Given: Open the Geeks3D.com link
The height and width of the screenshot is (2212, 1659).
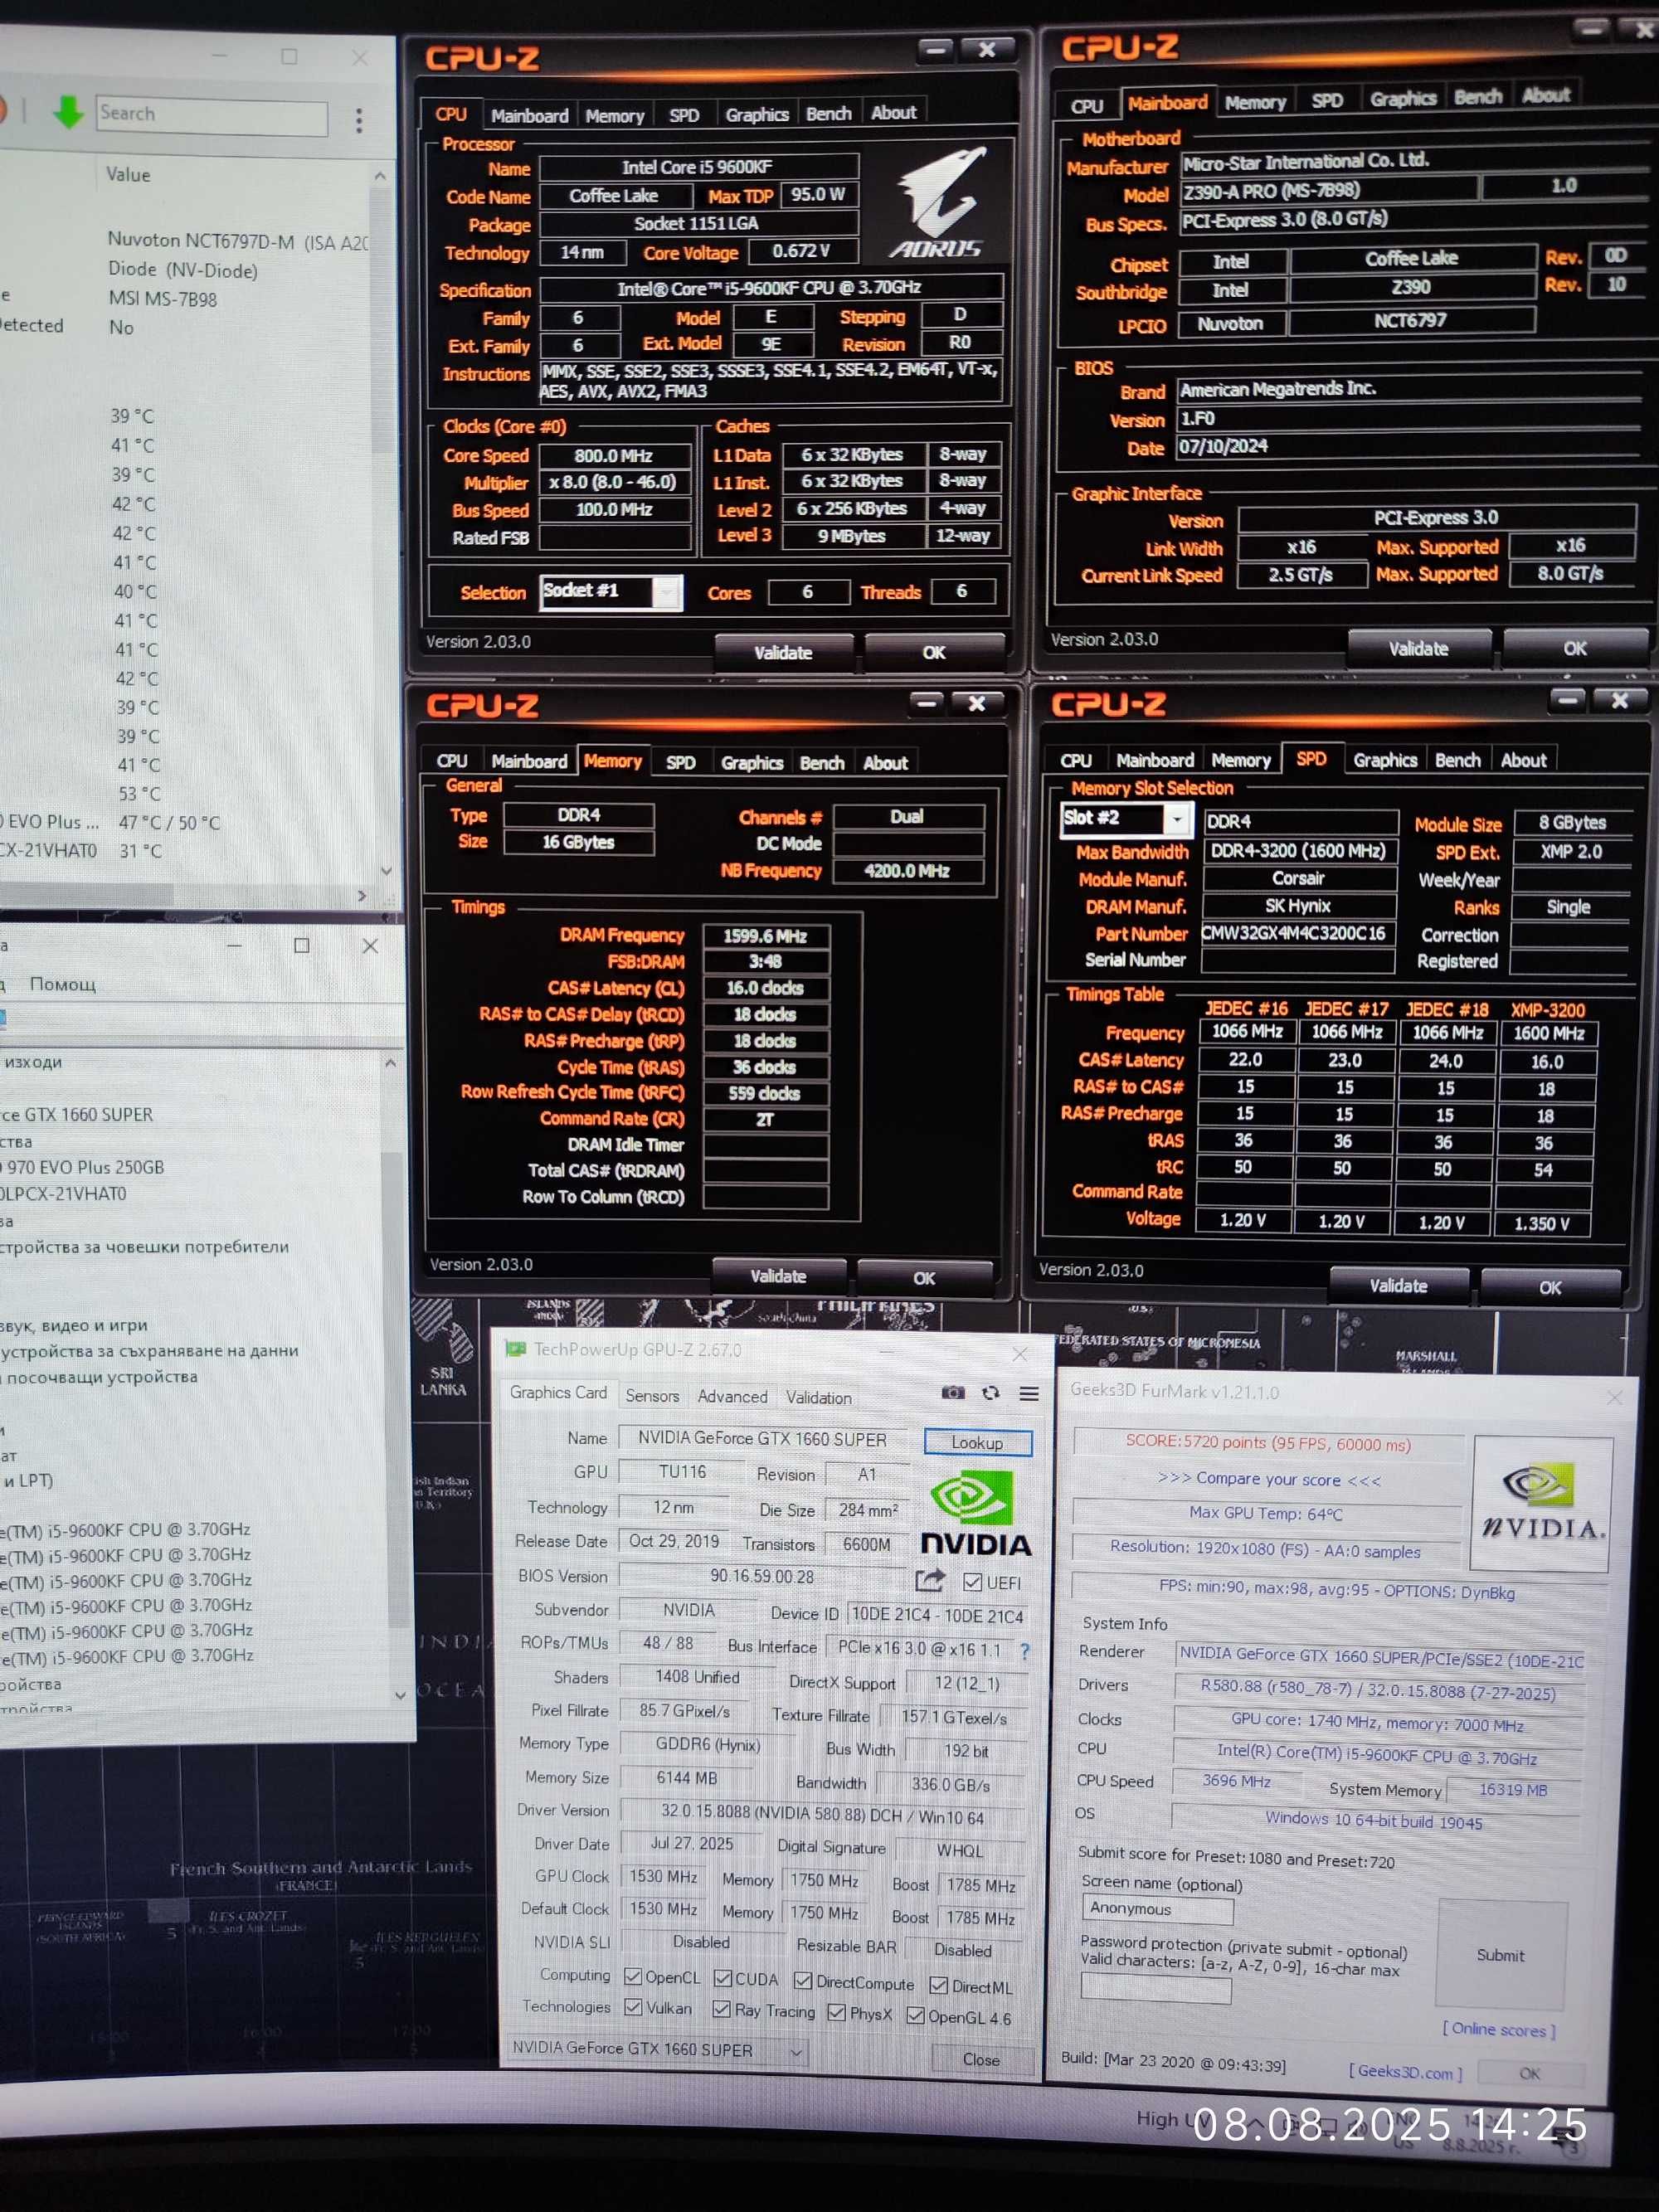Looking at the screenshot, I should [1405, 2071].
